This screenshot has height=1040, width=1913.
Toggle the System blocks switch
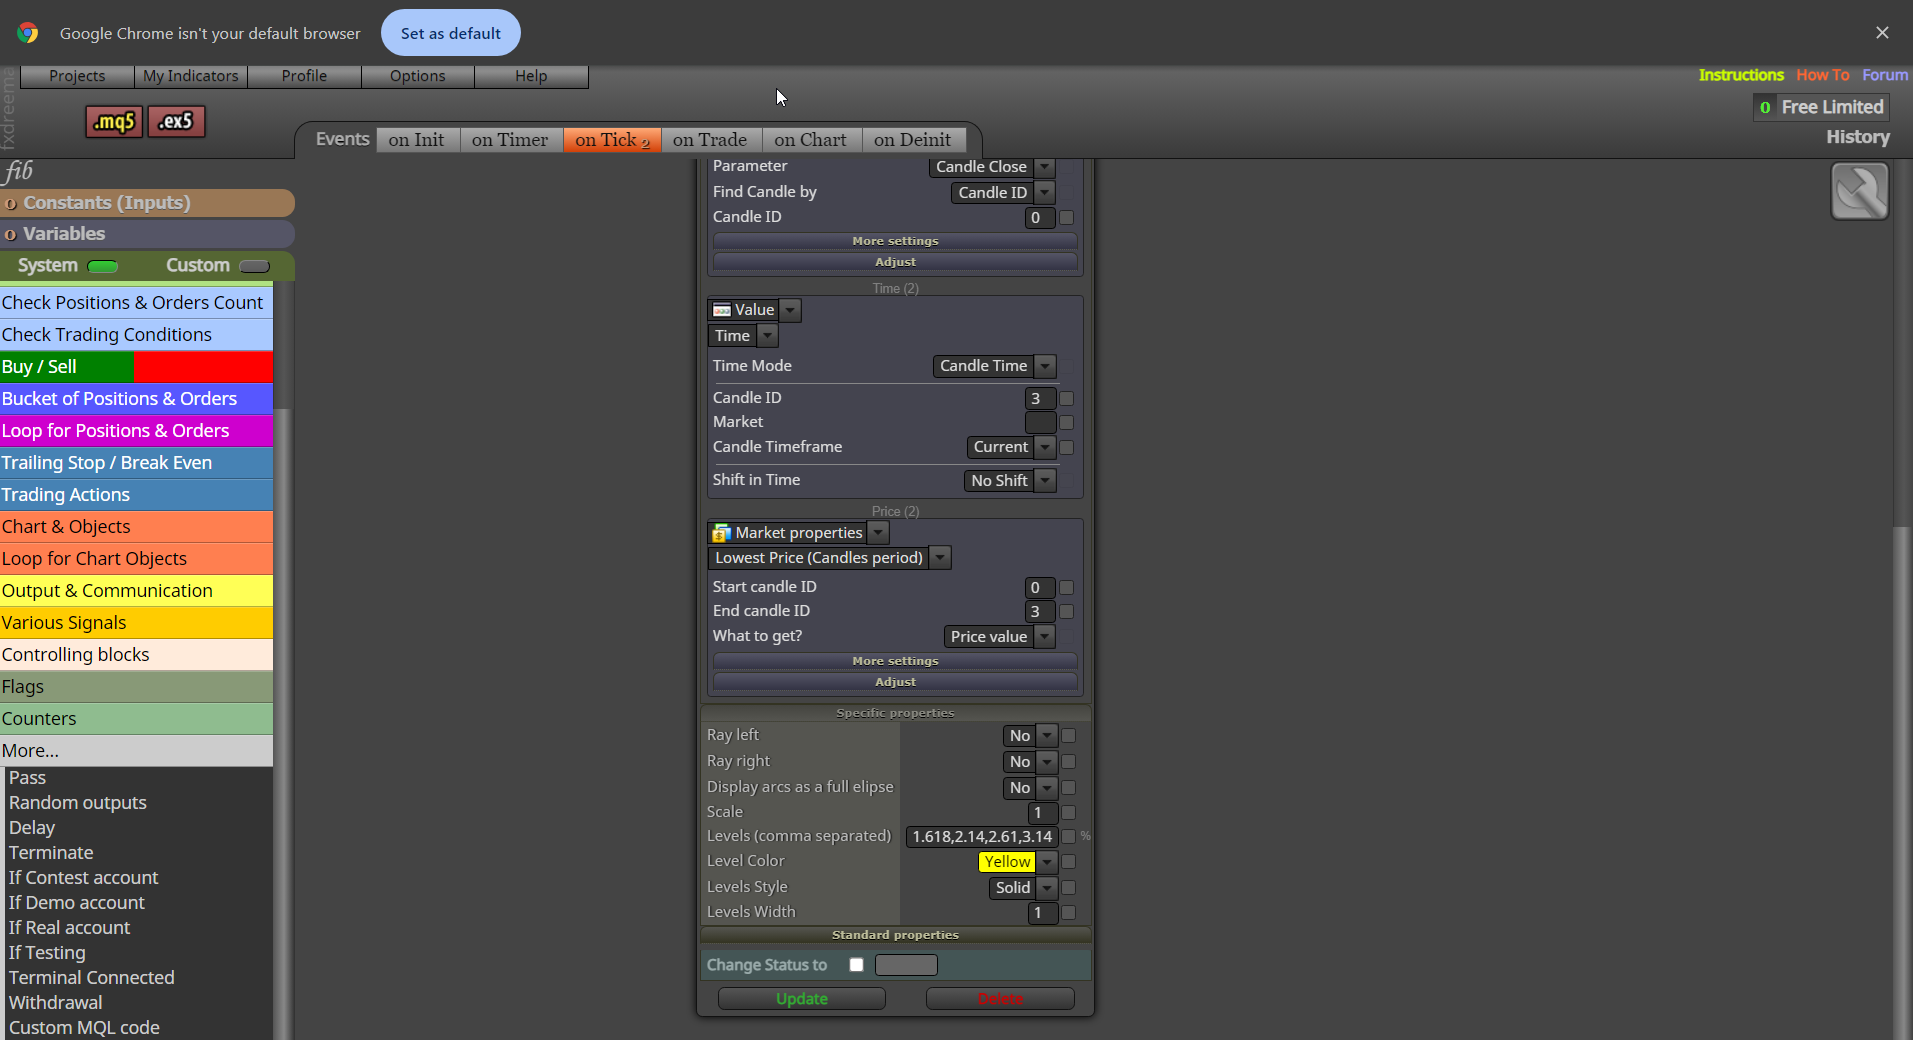(103, 266)
